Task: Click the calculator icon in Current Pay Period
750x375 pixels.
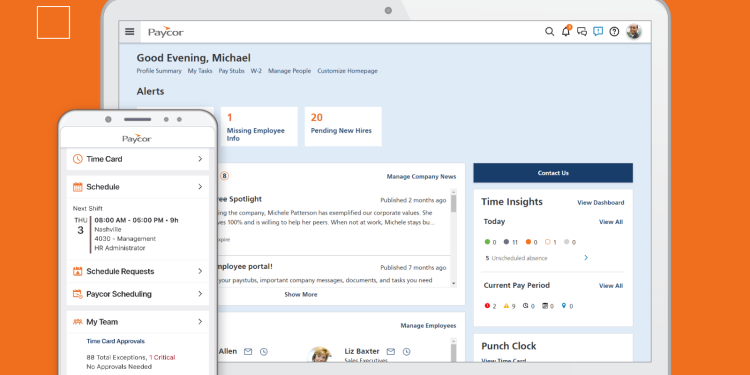Action: click(x=545, y=306)
